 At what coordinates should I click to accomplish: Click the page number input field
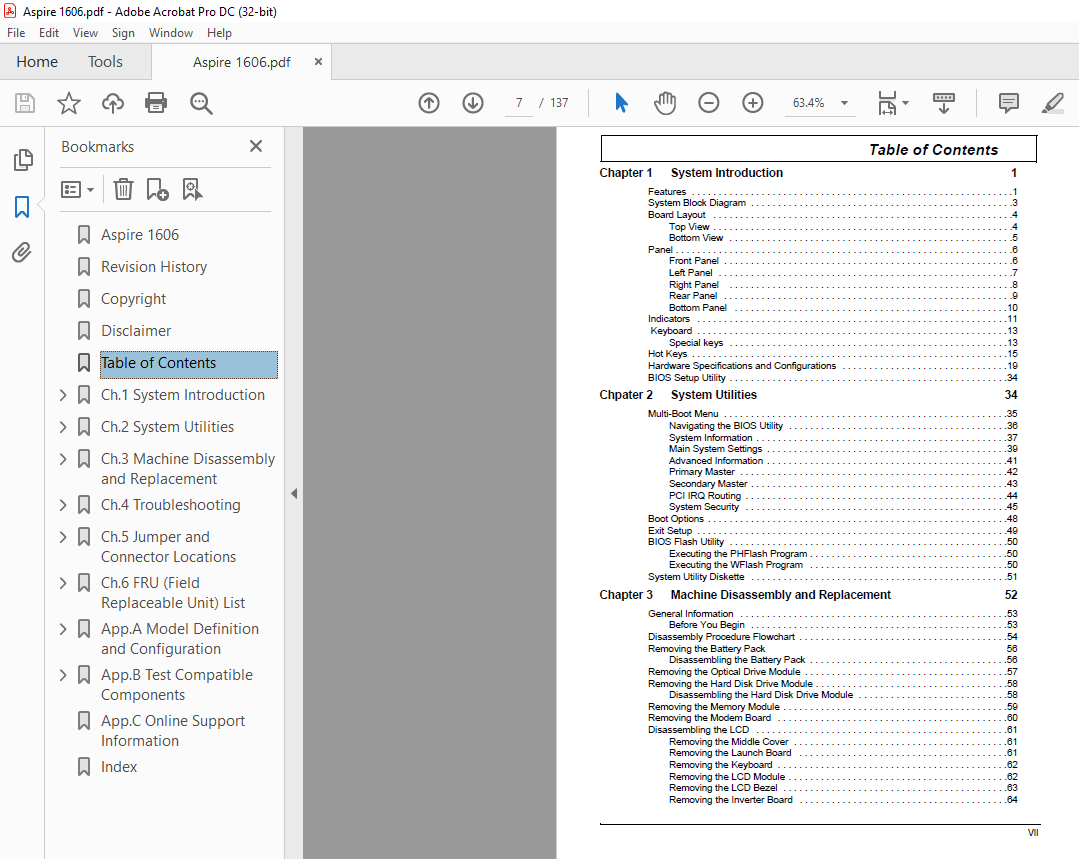(519, 103)
